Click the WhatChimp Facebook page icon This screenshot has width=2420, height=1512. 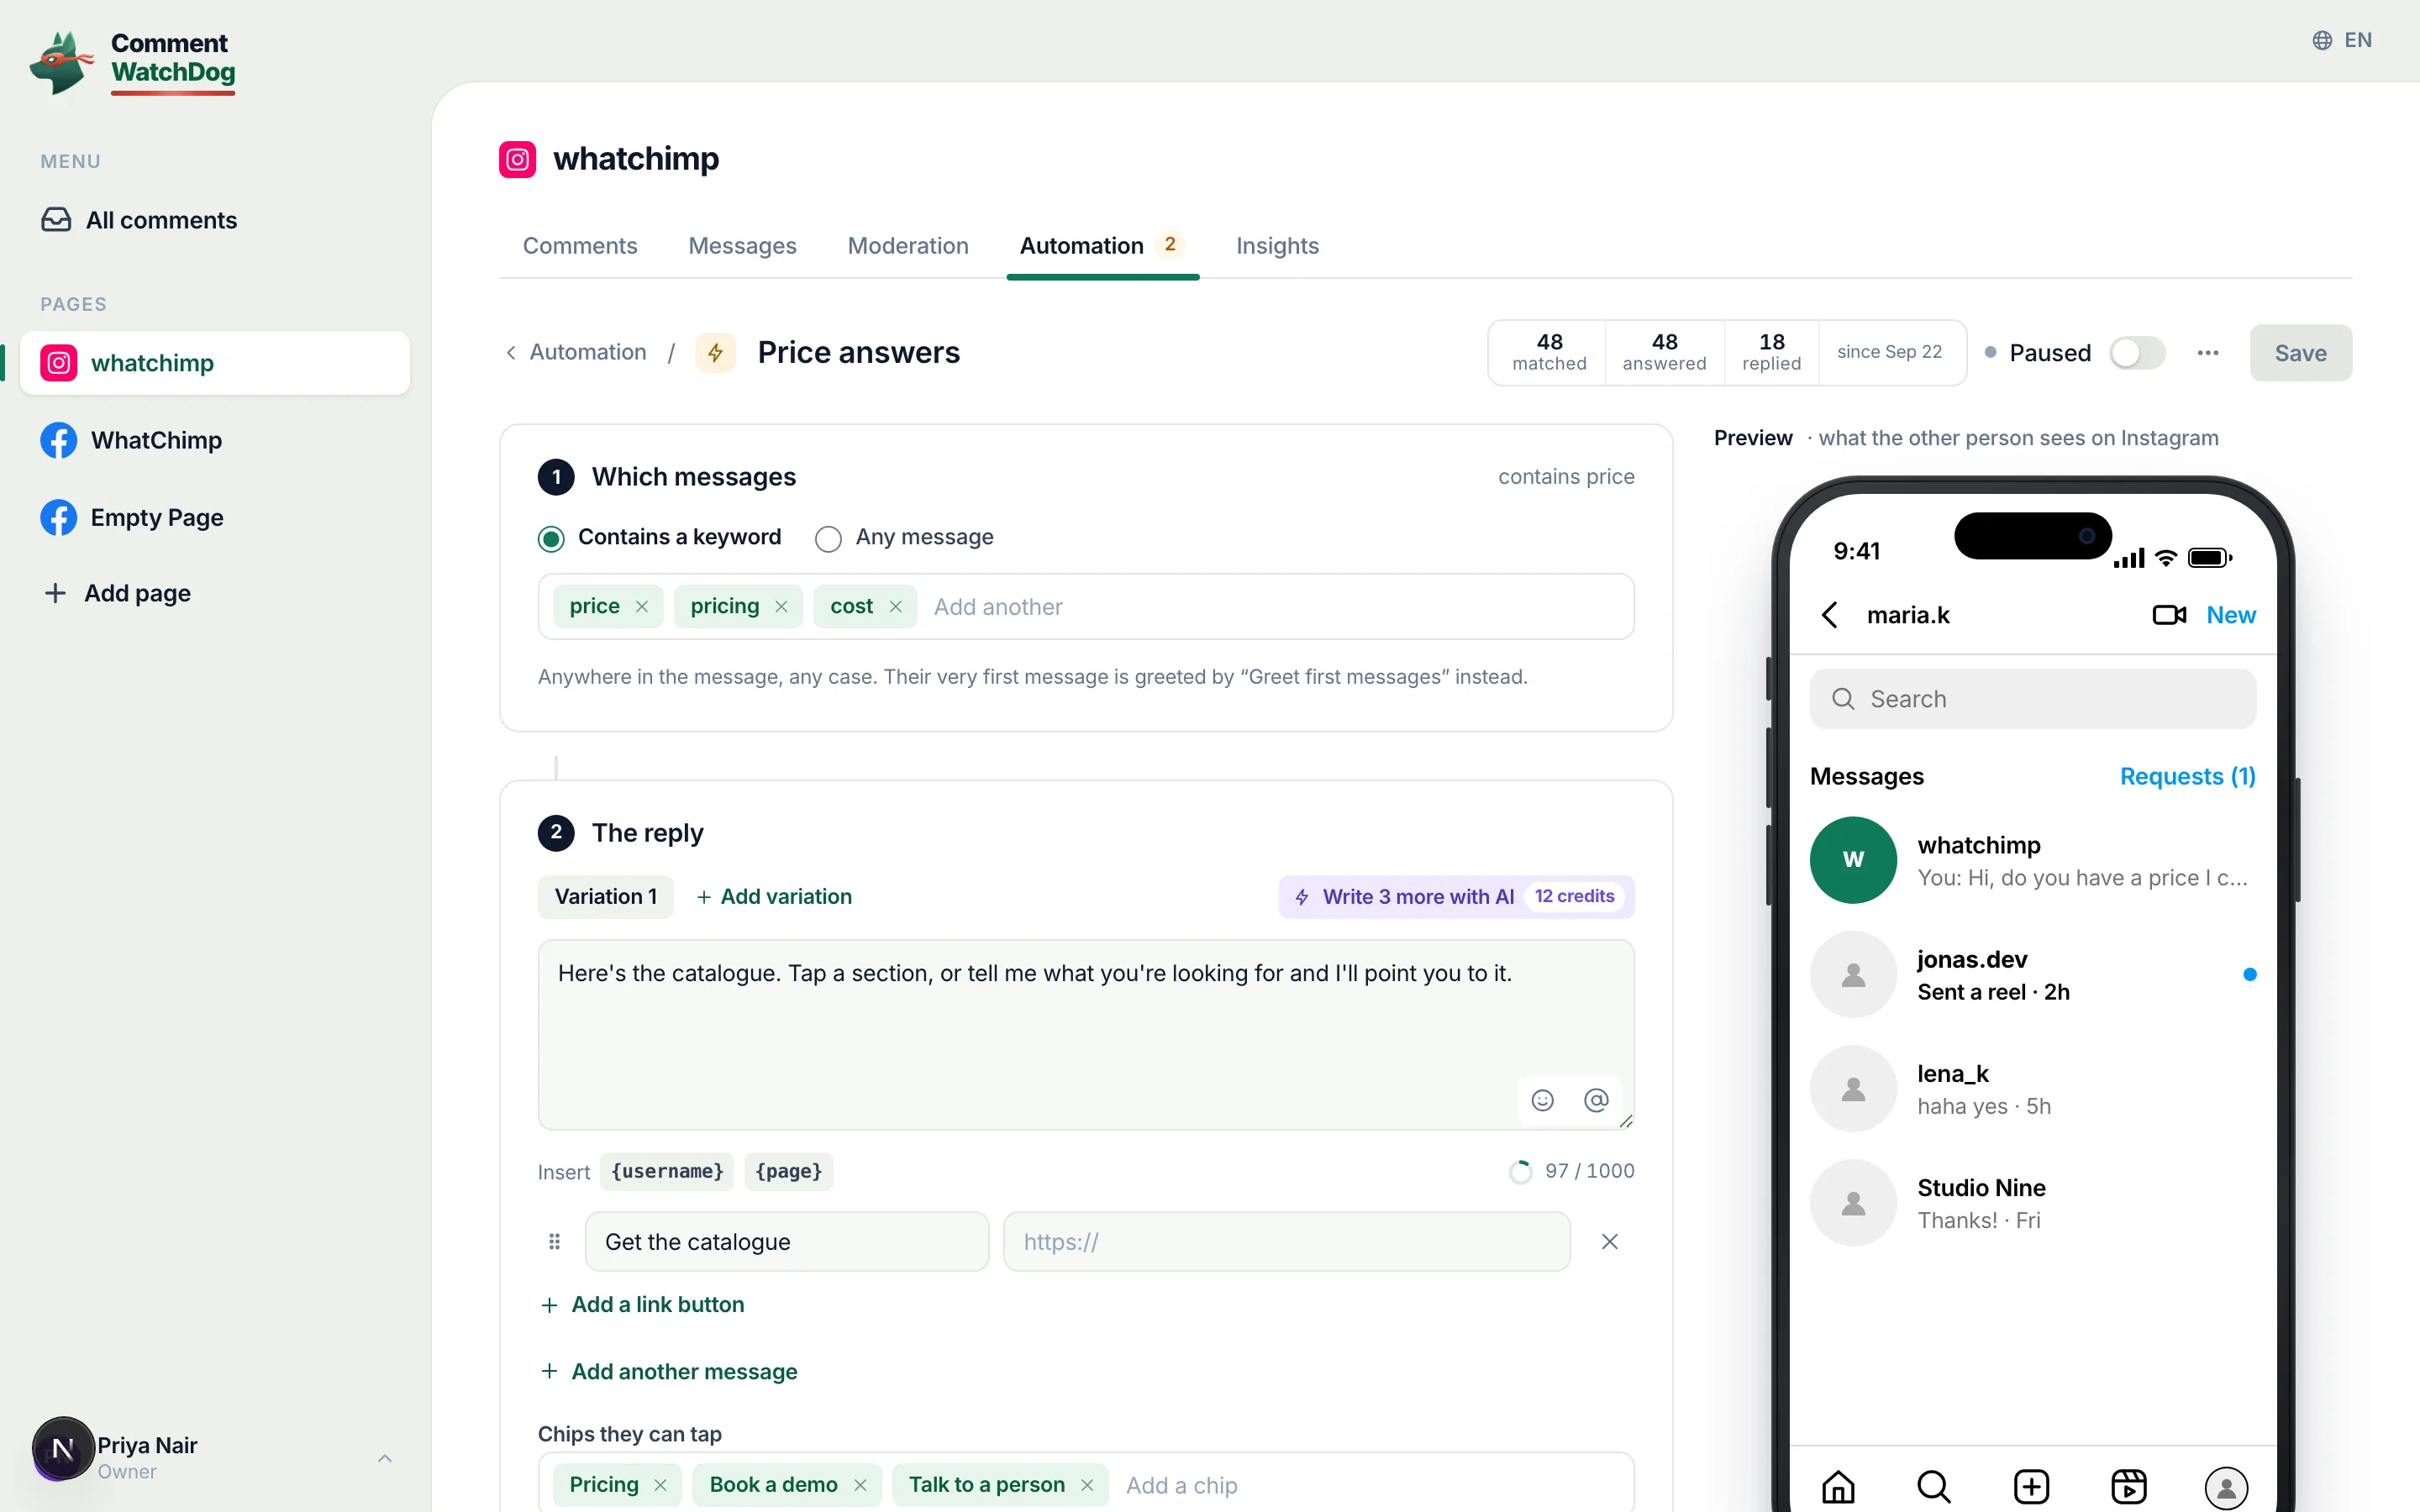(x=59, y=440)
